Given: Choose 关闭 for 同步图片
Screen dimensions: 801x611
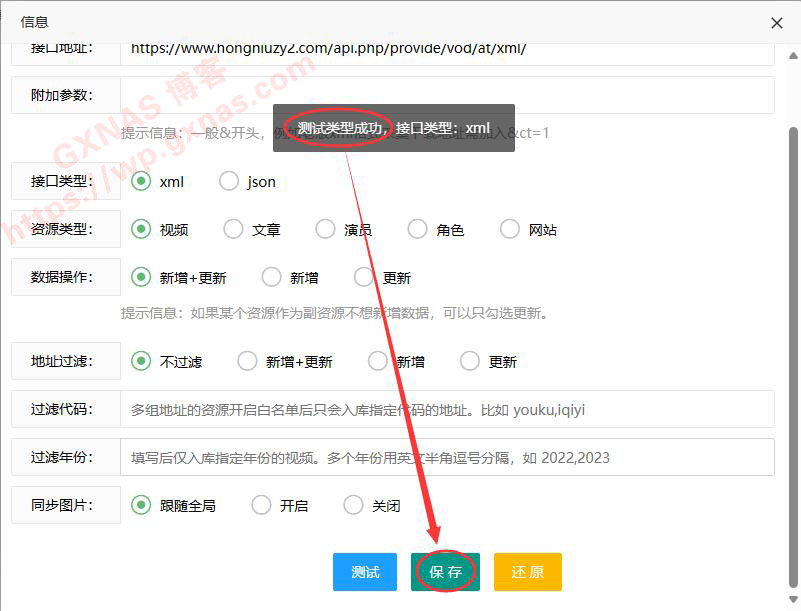Looking at the screenshot, I should pos(354,505).
